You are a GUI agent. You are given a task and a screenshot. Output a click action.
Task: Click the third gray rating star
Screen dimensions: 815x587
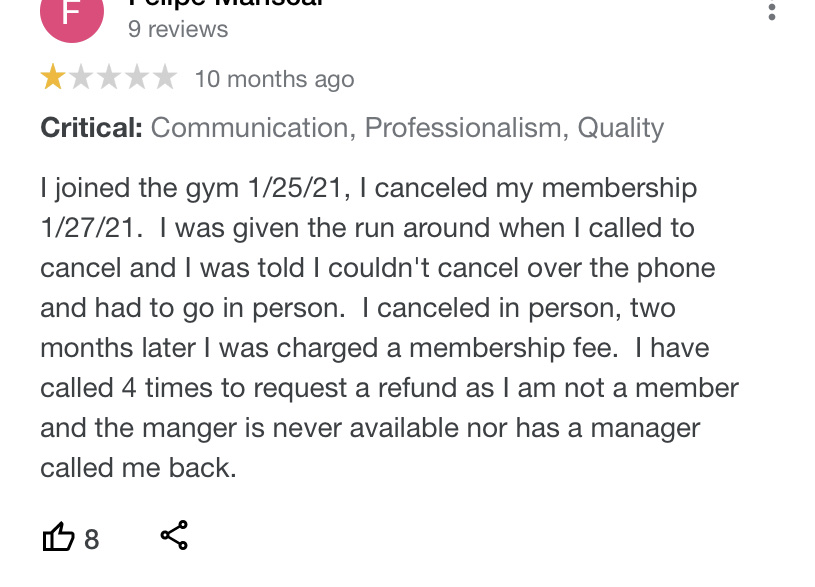coord(109,78)
